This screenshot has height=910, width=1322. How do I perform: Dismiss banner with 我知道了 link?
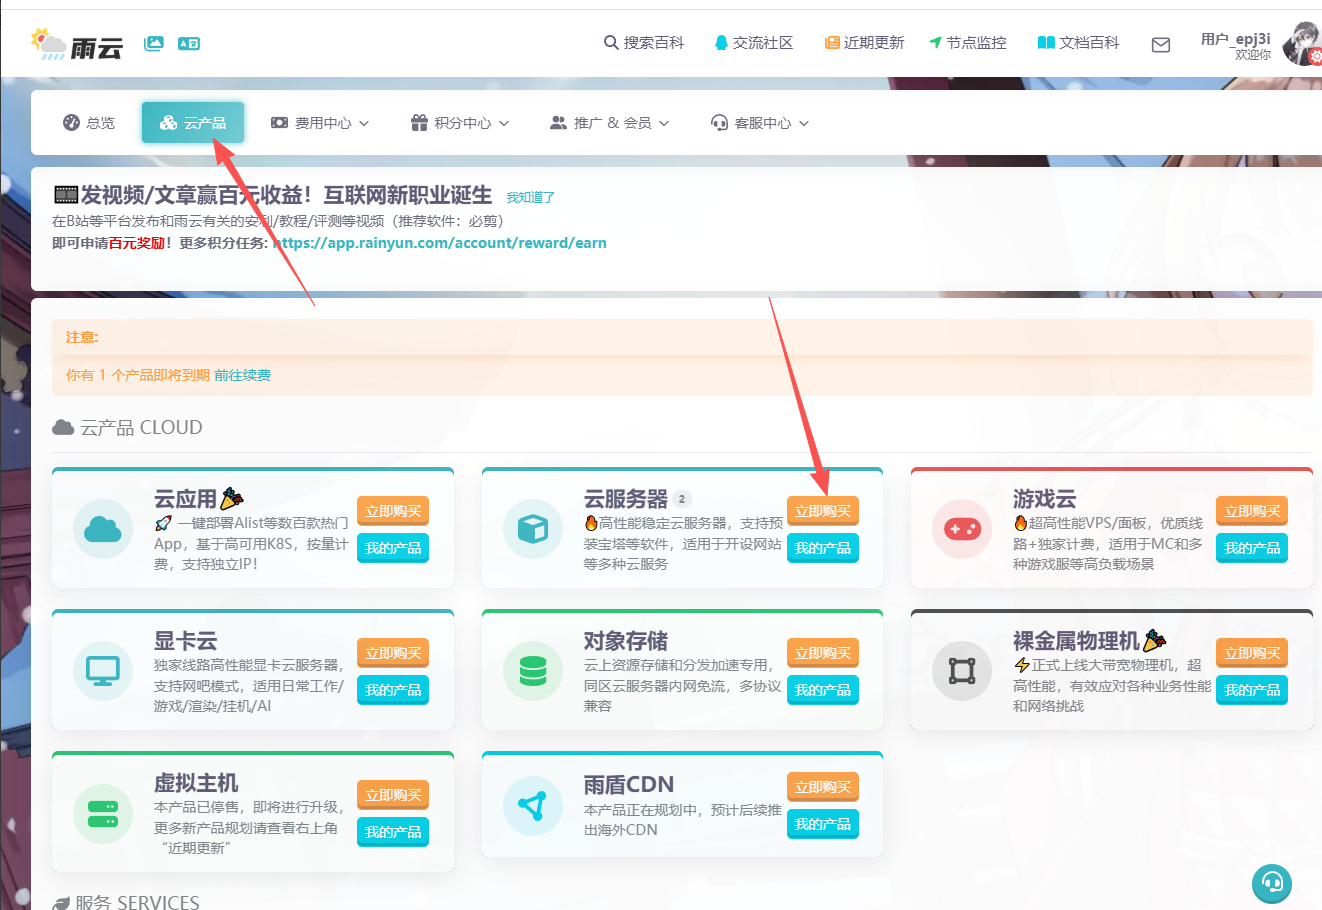(x=530, y=198)
